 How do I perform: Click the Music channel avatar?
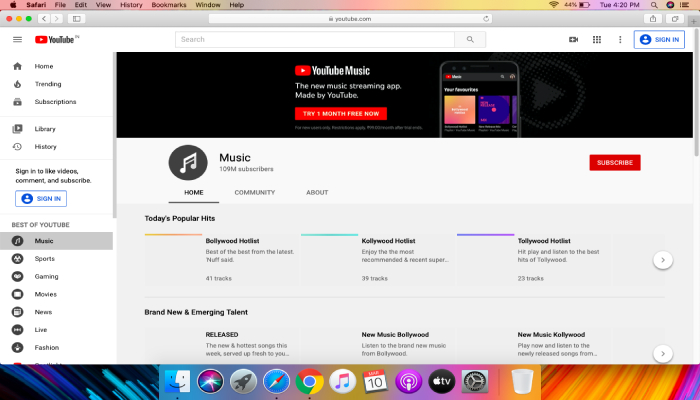(188, 162)
